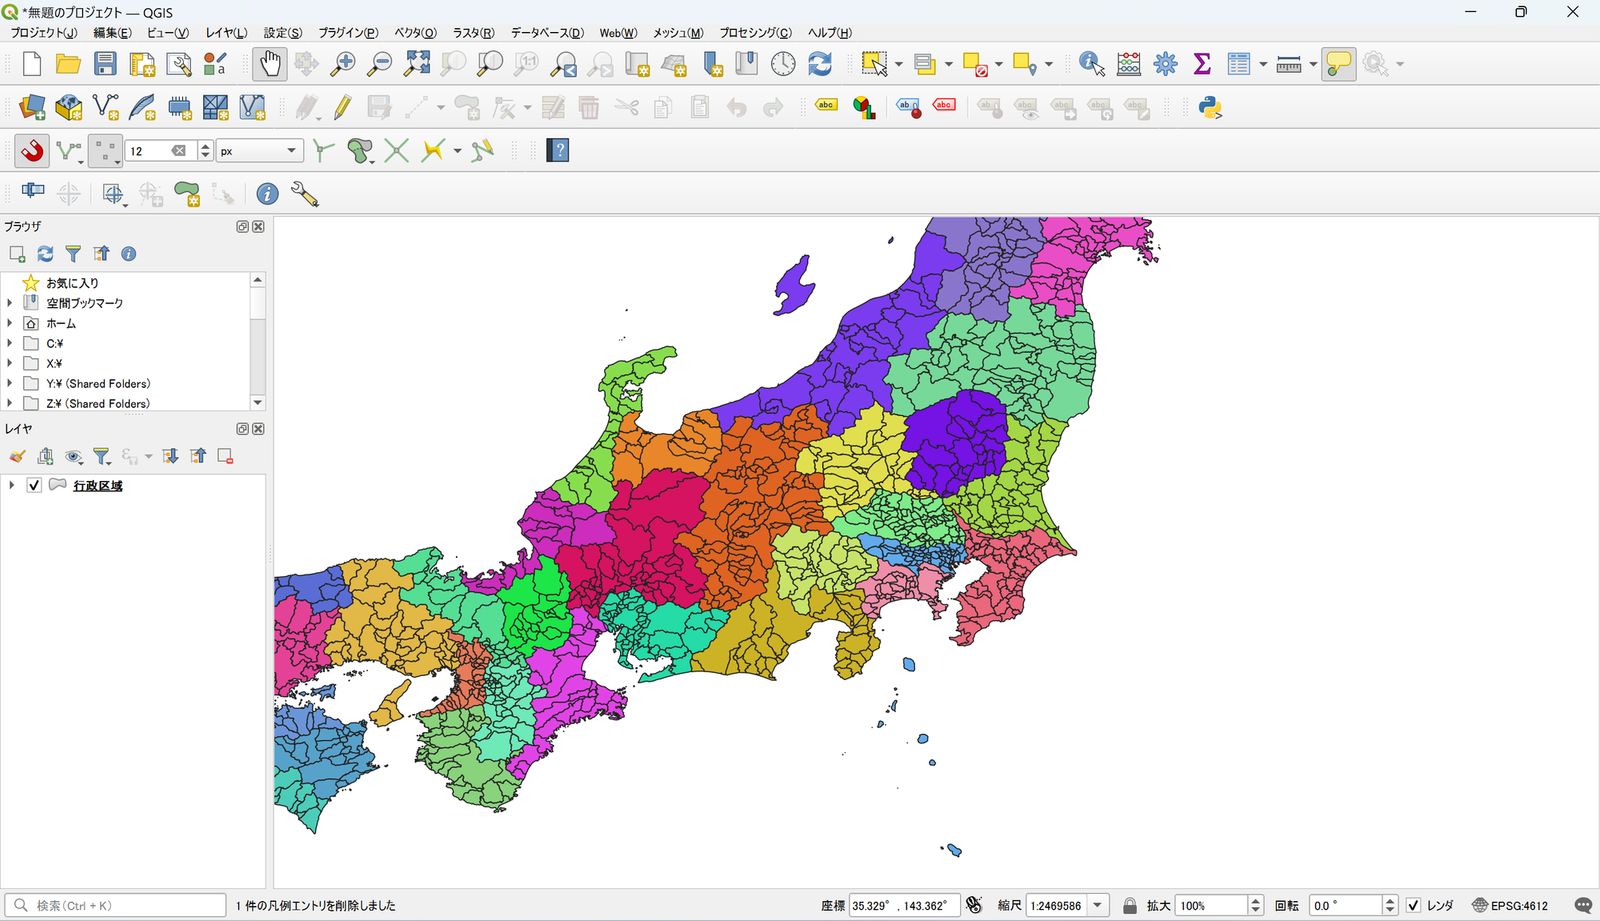Open a project via the folder icon
Screen dimensions: 1600x921
(68, 64)
